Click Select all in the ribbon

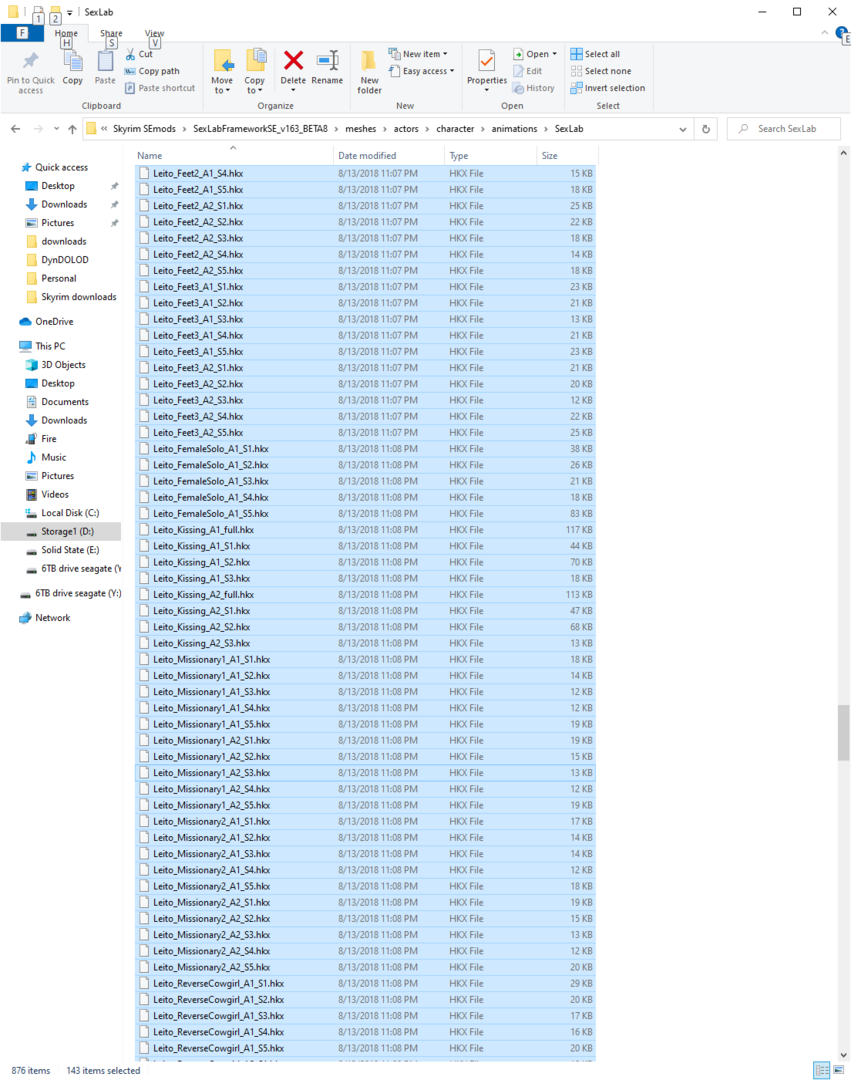(x=596, y=54)
